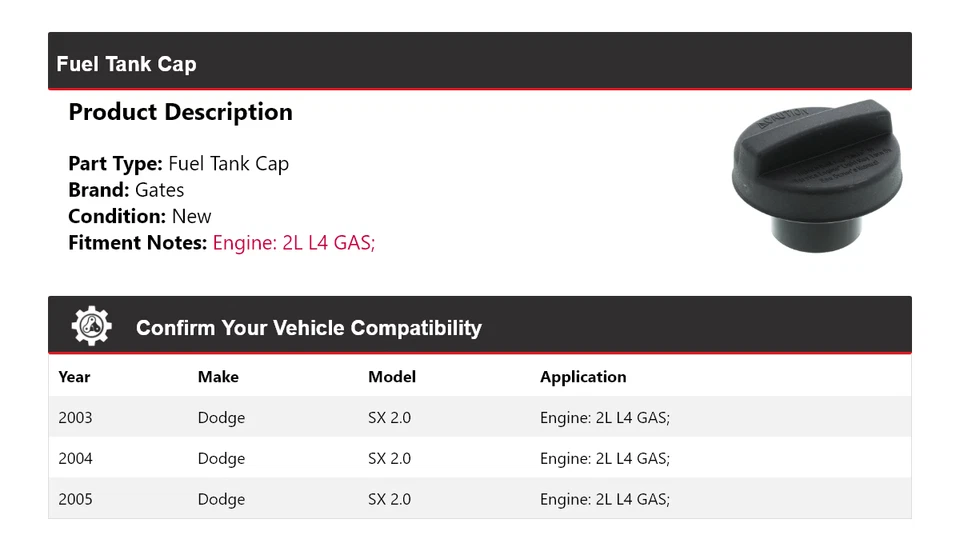Select the Application column header
960x551 pixels.
pos(583,377)
